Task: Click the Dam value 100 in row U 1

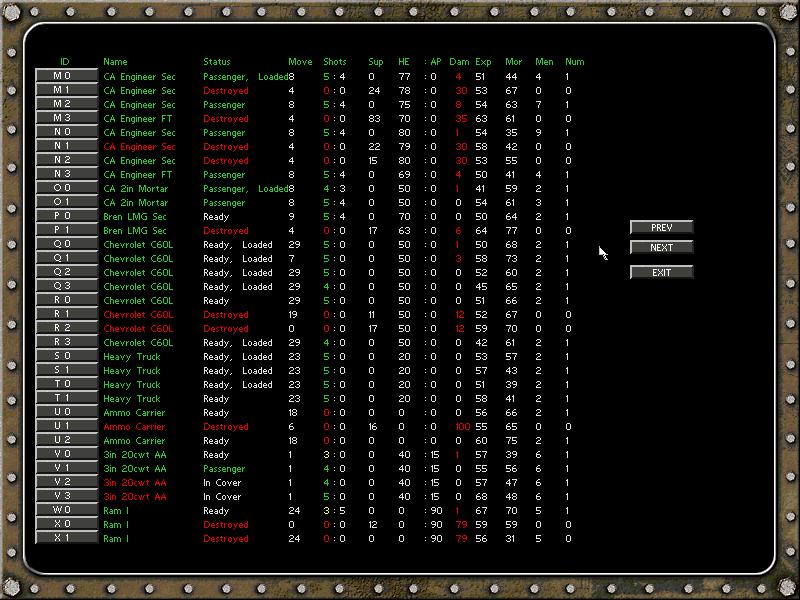Action: coord(463,427)
